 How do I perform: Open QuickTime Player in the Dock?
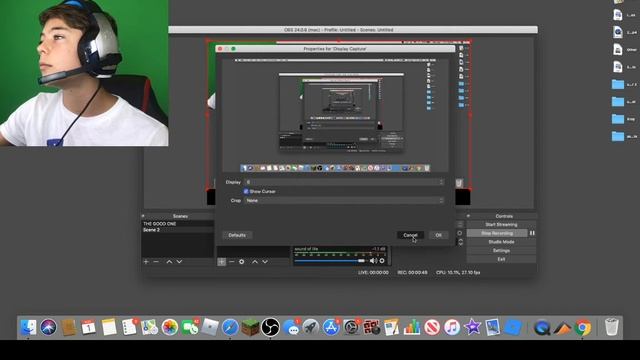(542, 327)
